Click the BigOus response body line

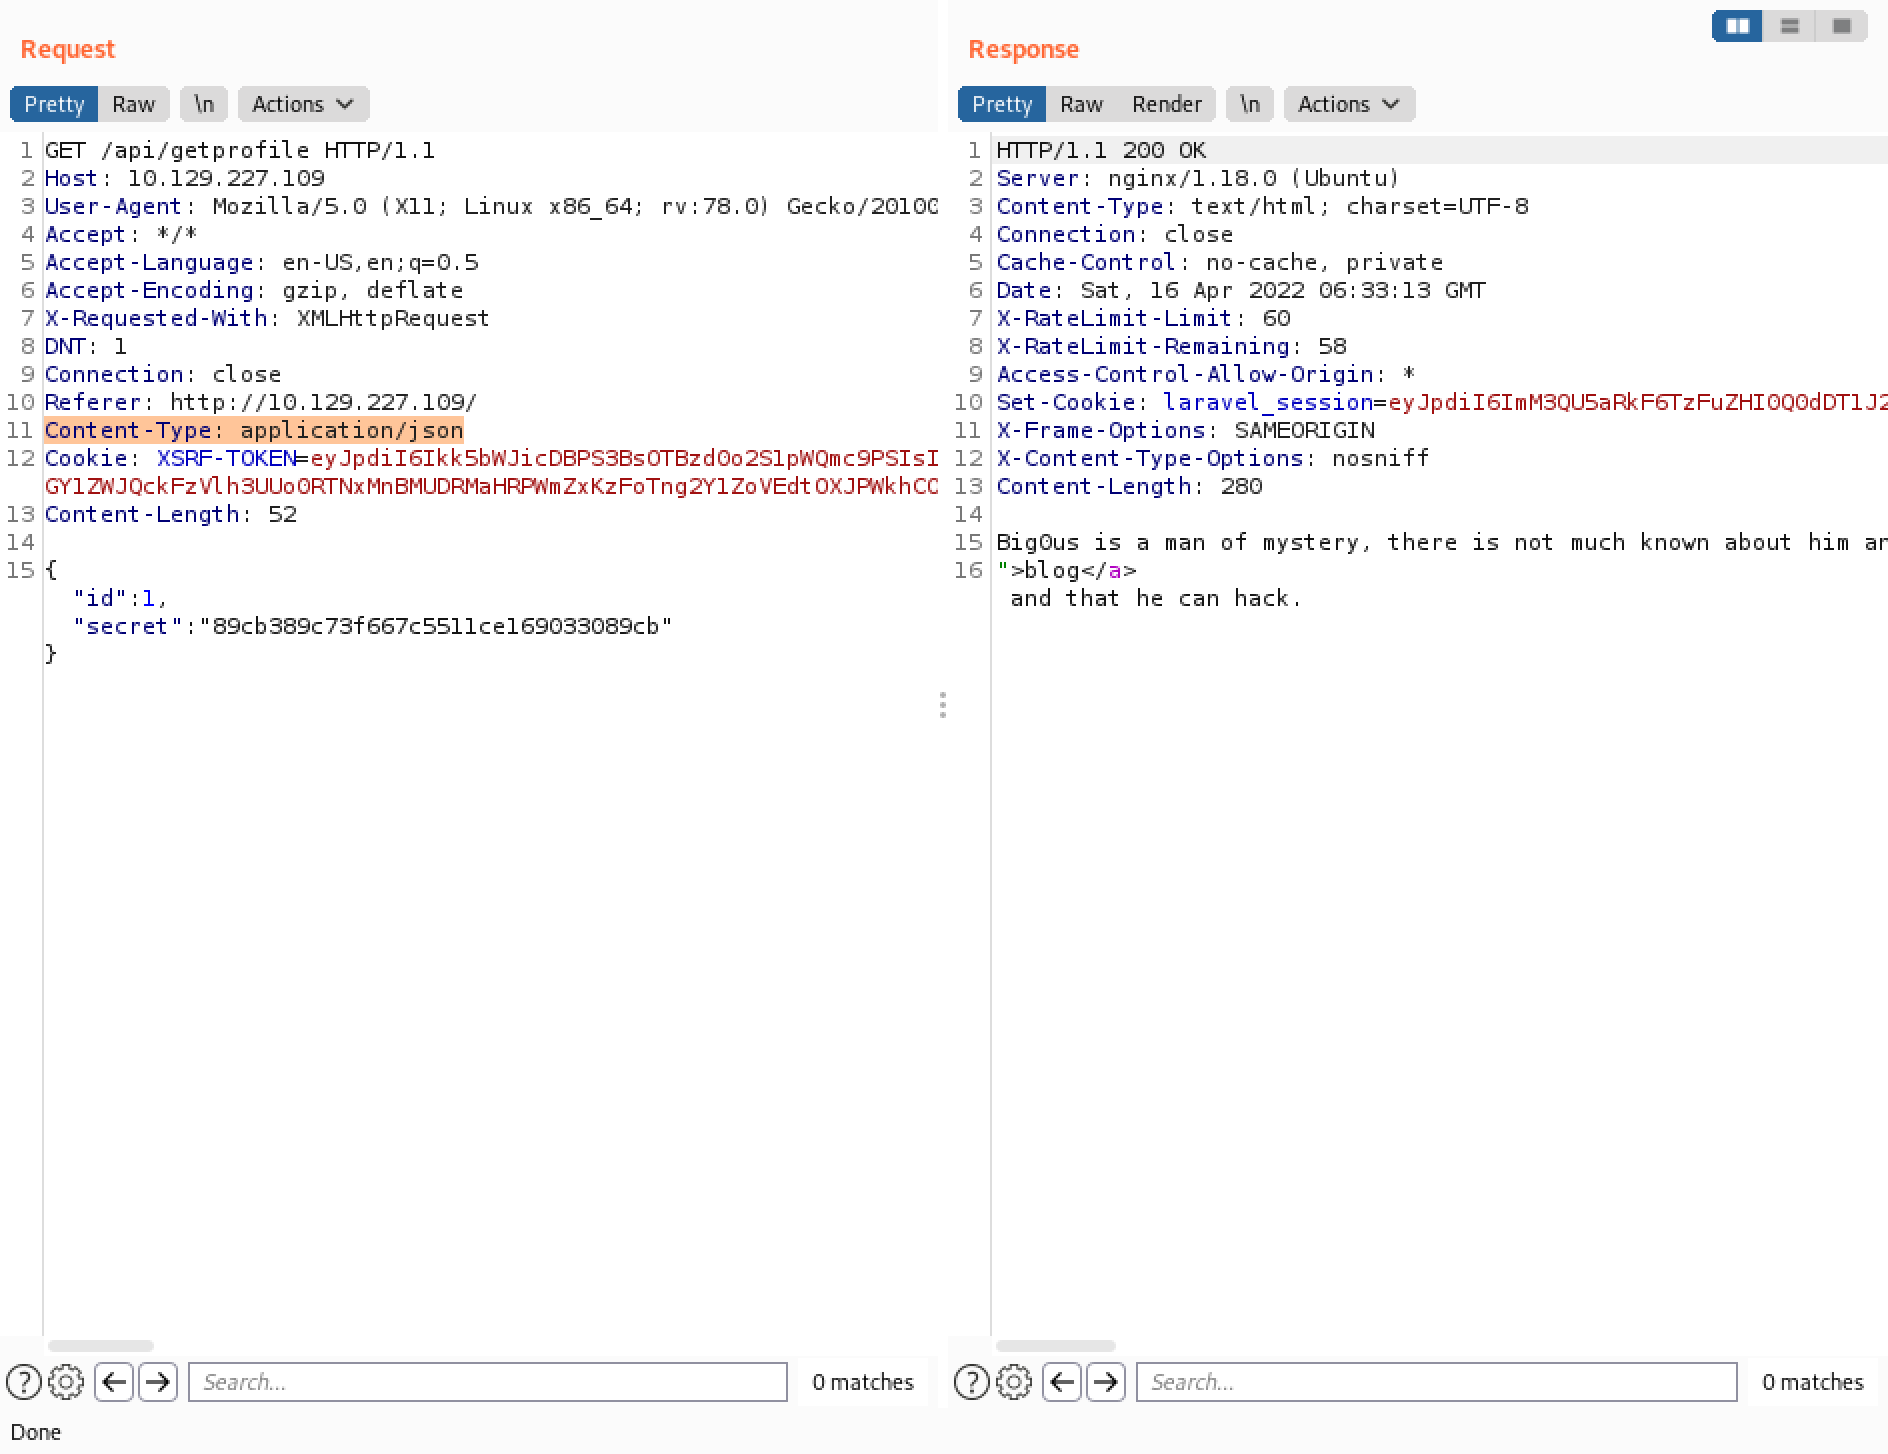coord(1441,542)
